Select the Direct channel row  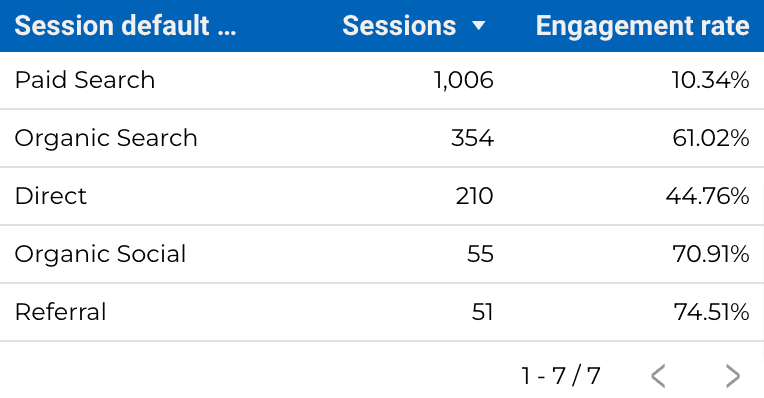coord(382,196)
